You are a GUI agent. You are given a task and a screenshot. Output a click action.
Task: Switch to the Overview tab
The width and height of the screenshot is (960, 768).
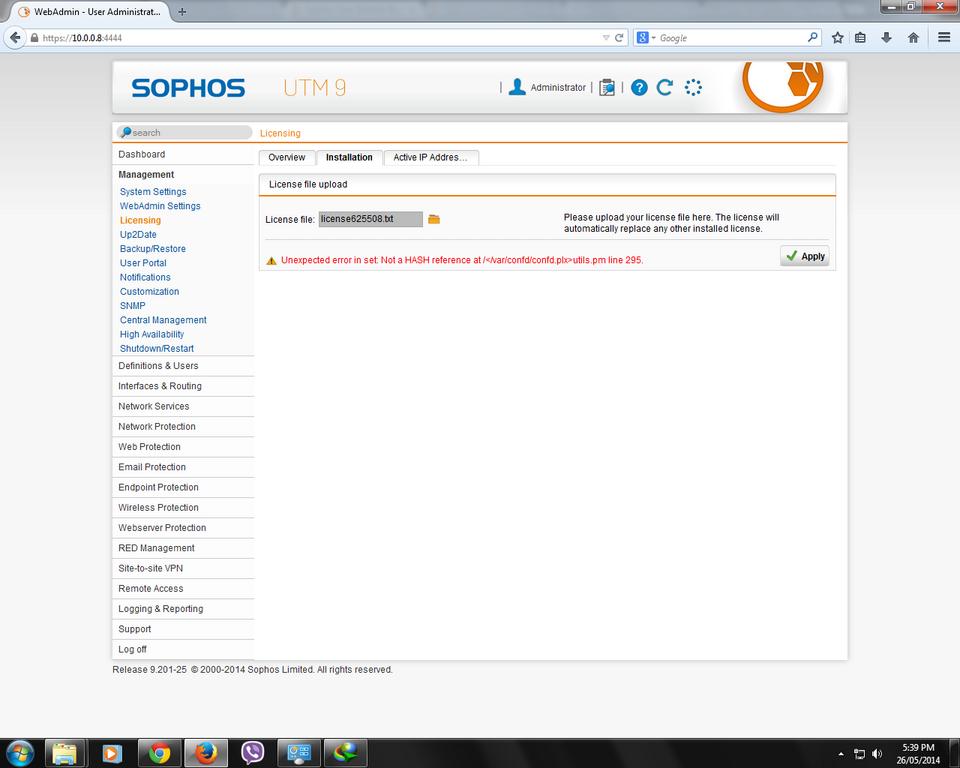tap(287, 157)
